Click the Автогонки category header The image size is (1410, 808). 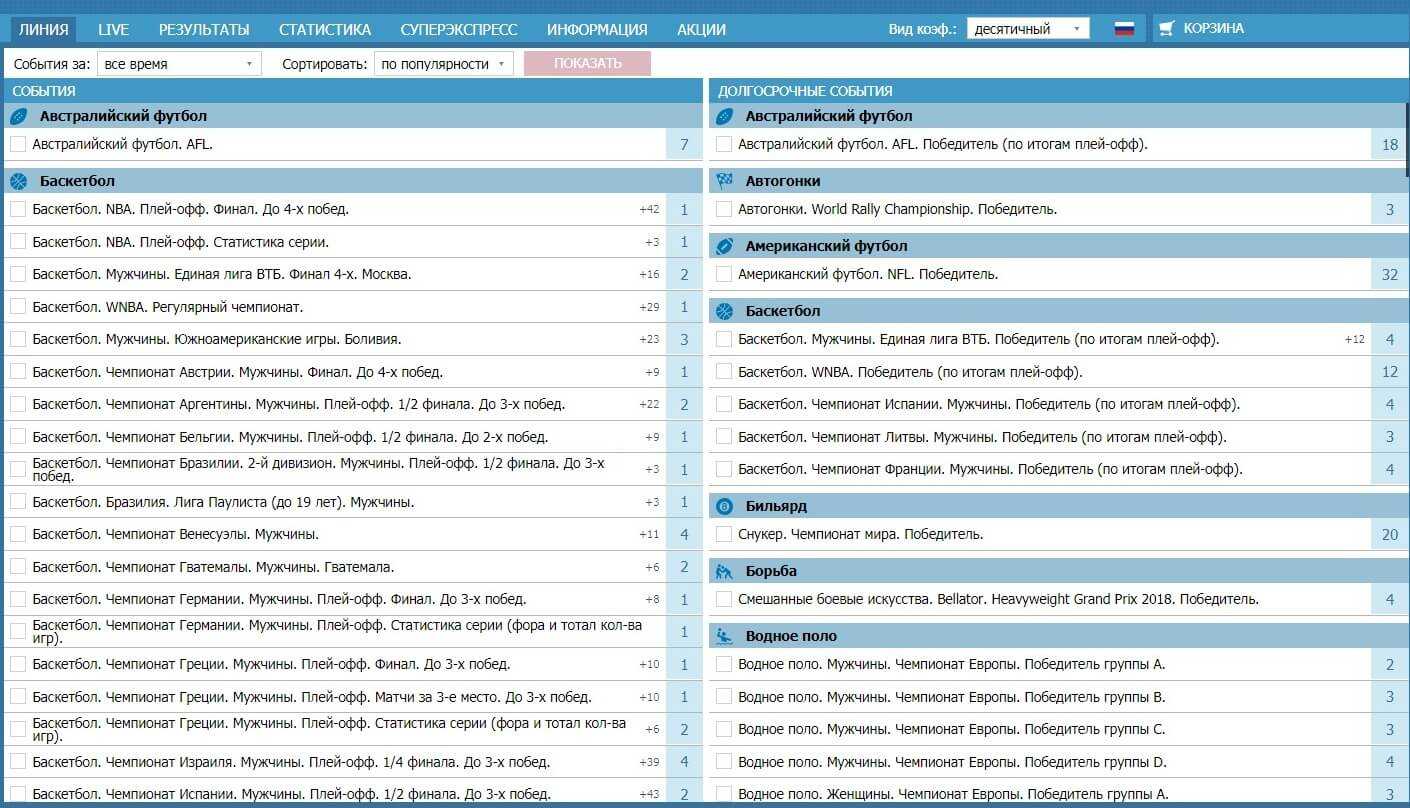pyautogui.click(x=1058, y=181)
